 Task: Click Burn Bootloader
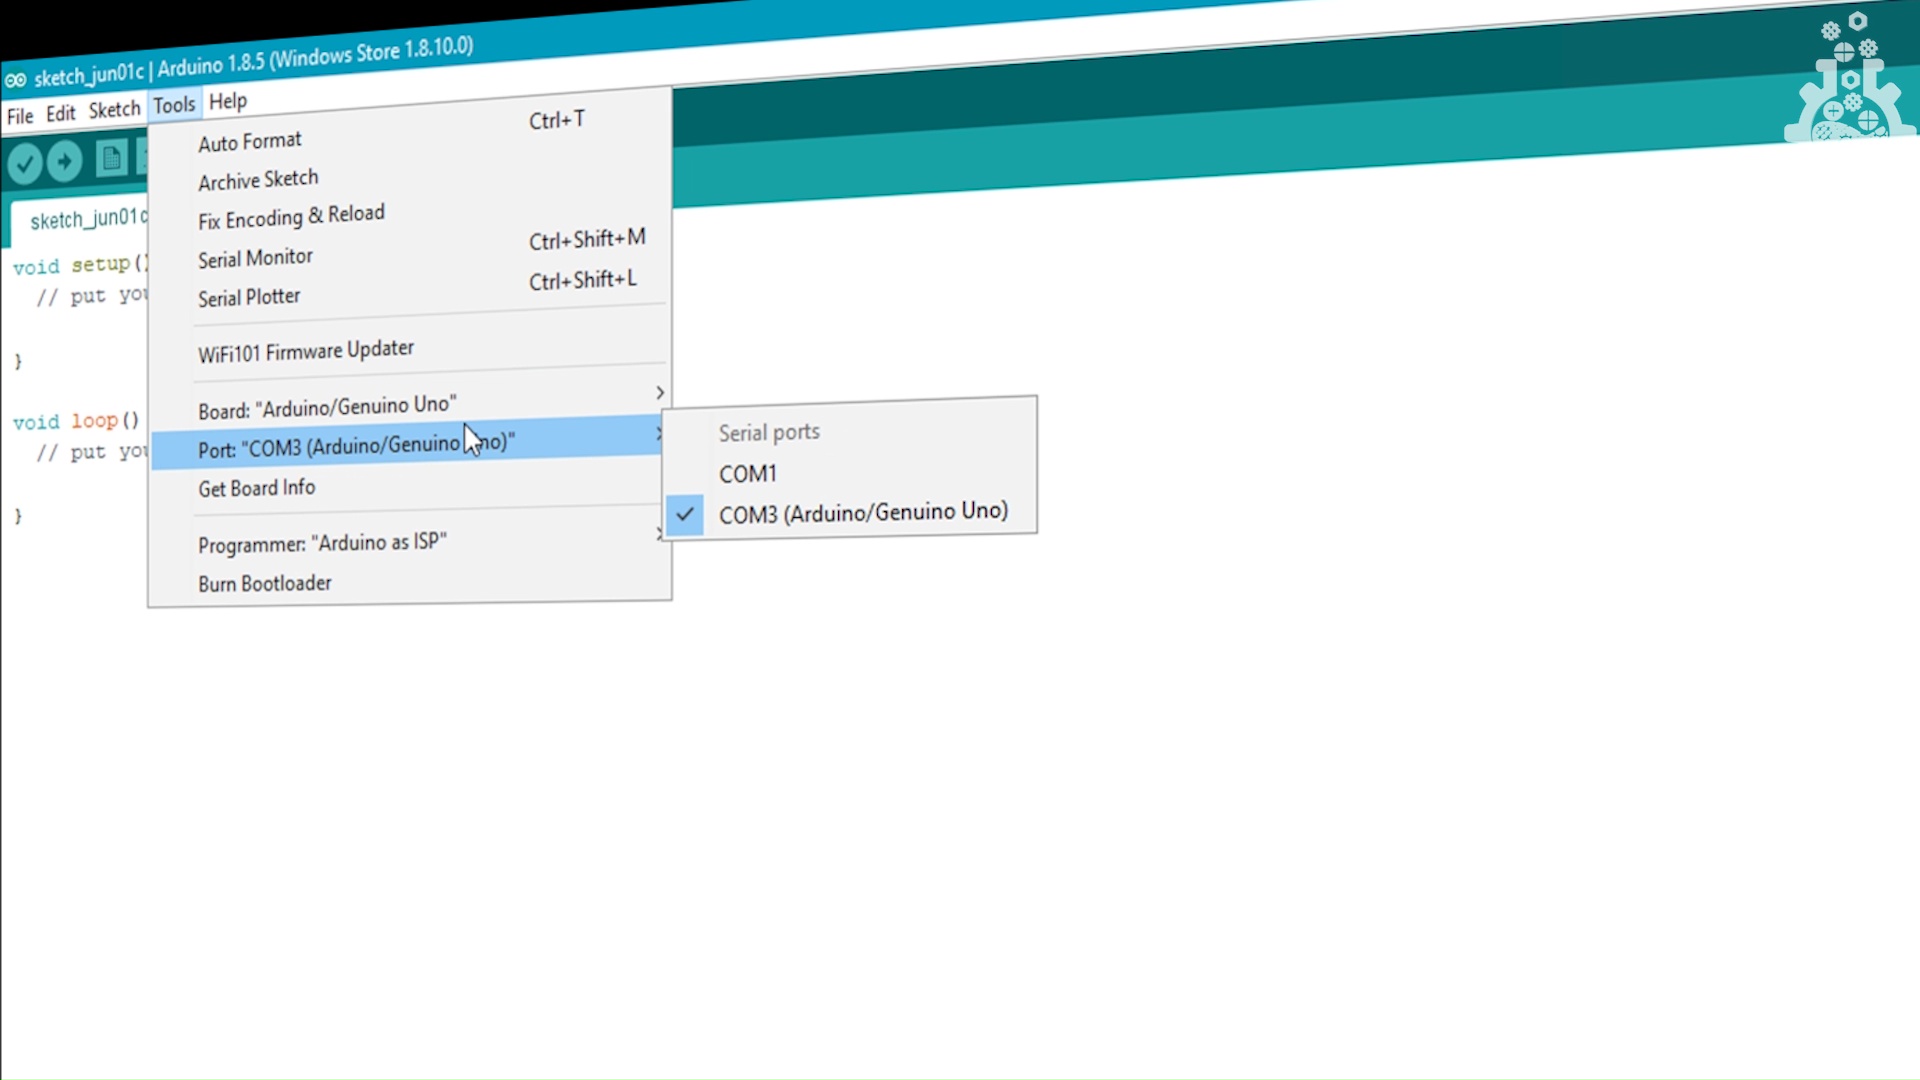(410, 583)
